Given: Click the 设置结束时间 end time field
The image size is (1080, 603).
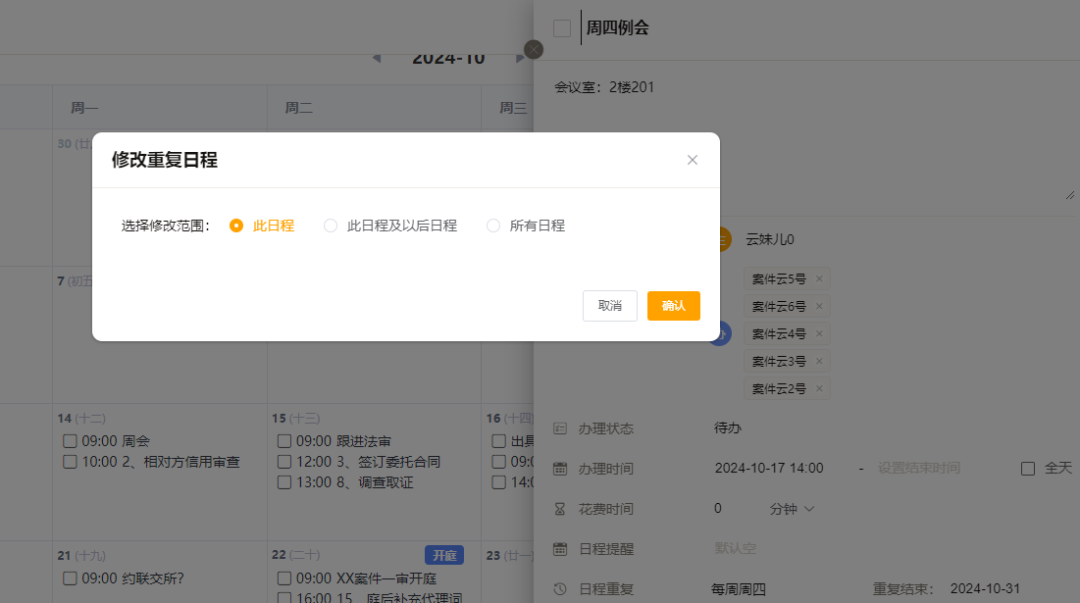Looking at the screenshot, I should [918, 468].
